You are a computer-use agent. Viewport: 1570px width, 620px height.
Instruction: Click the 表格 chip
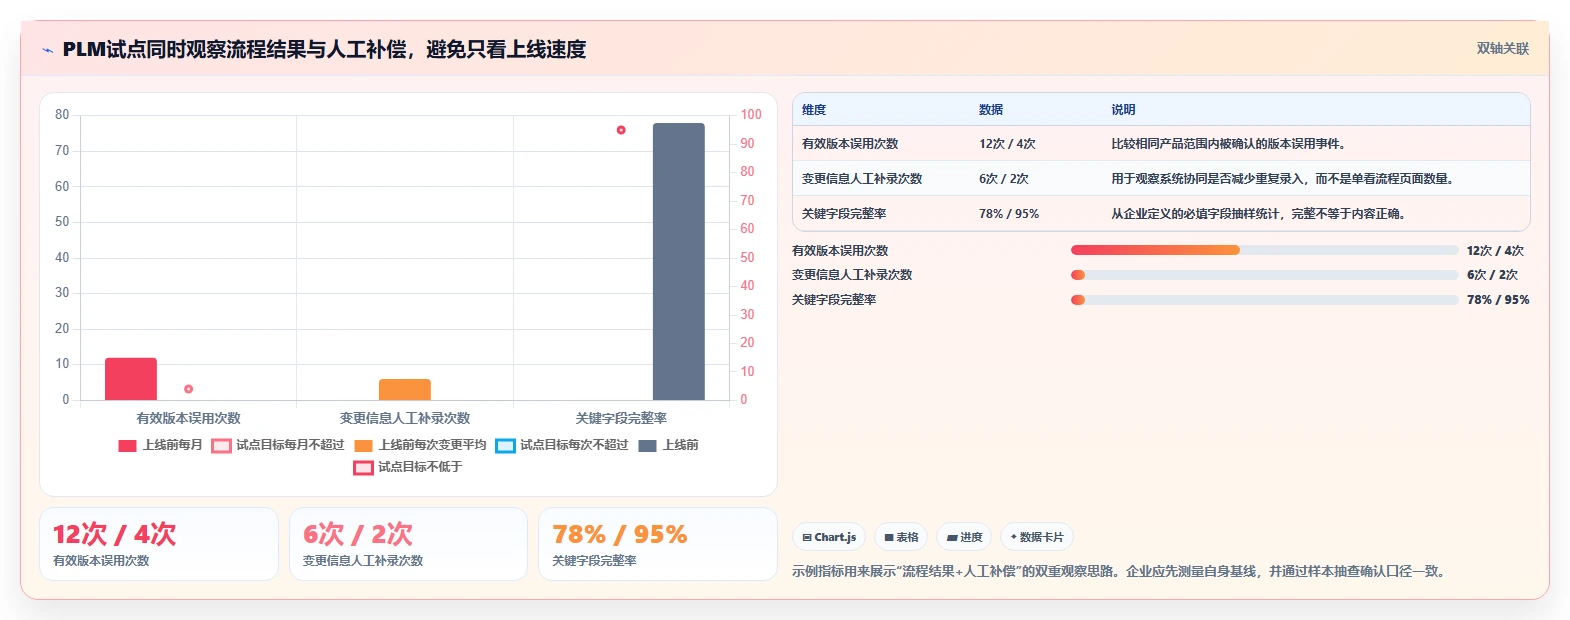(x=901, y=537)
